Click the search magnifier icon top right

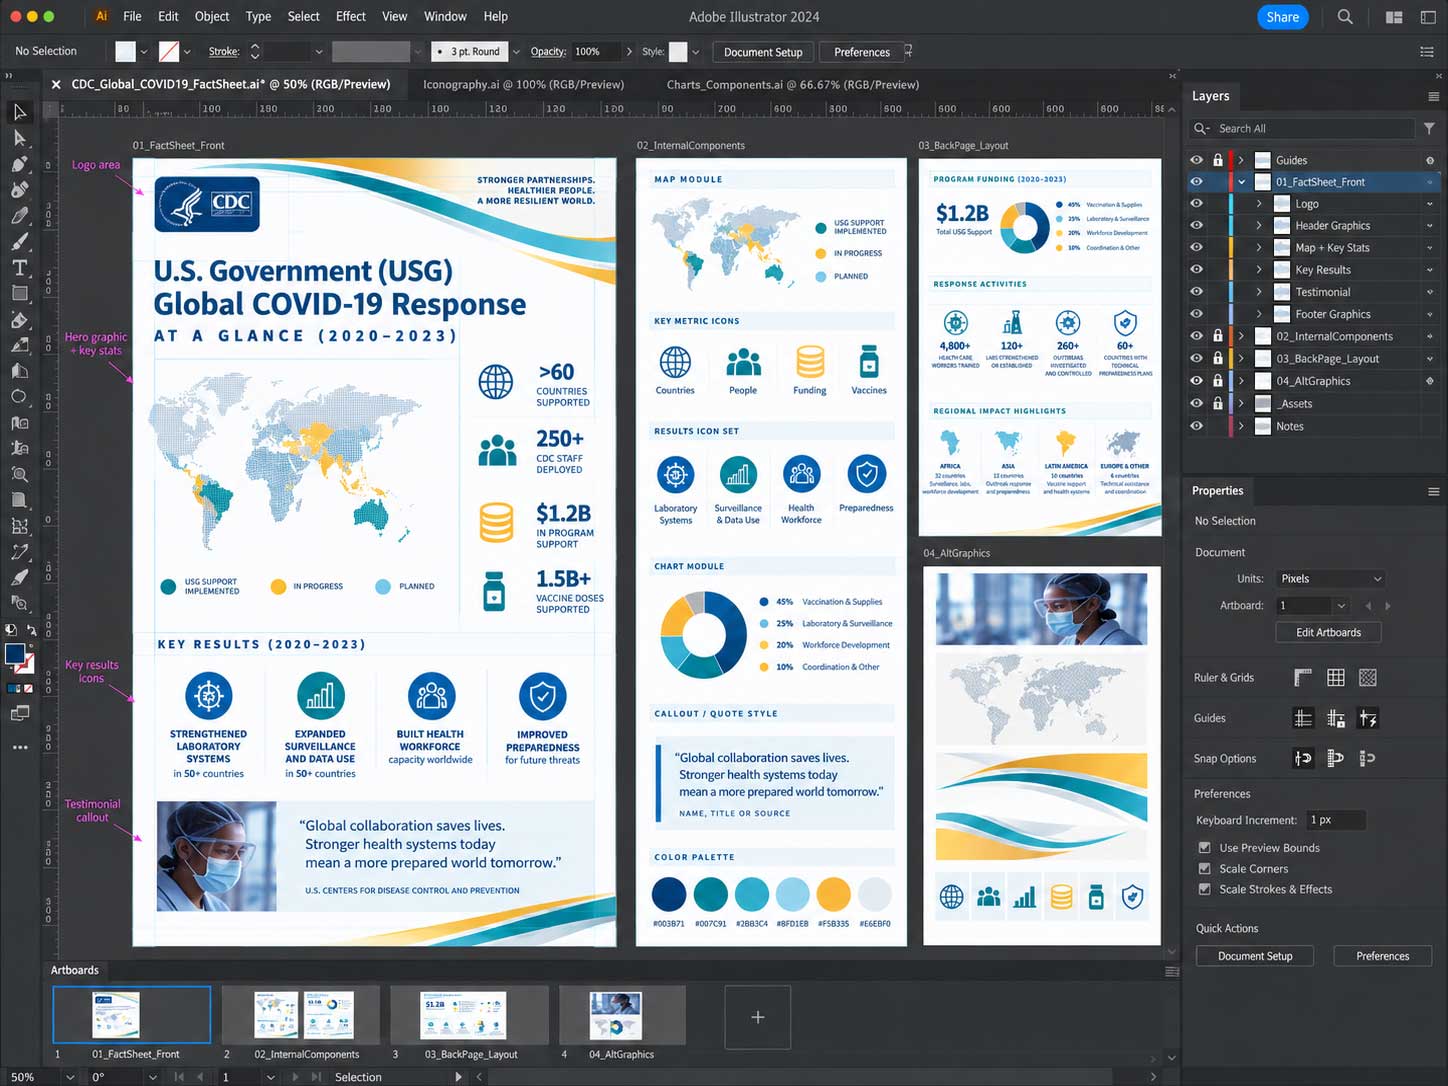[x=1345, y=17]
